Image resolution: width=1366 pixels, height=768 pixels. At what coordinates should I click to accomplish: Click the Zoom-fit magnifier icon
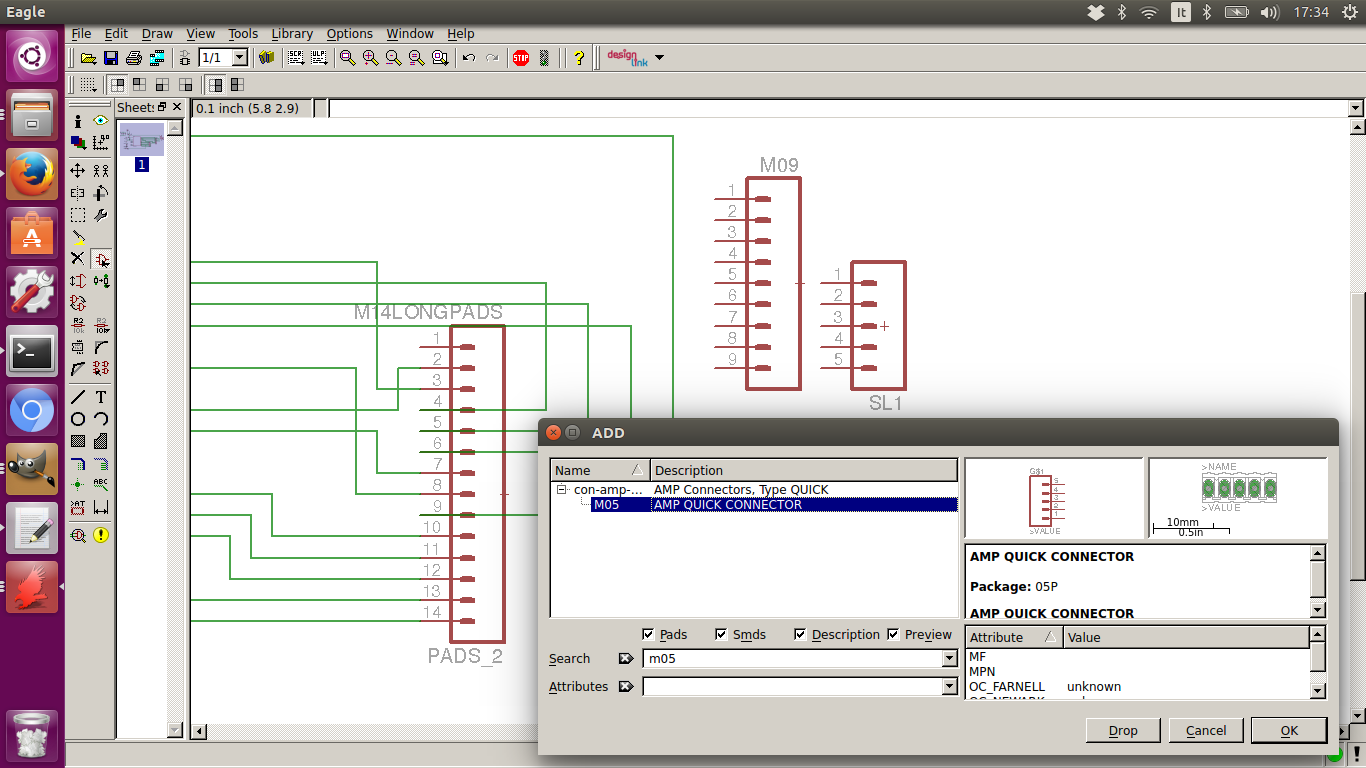[x=347, y=57]
